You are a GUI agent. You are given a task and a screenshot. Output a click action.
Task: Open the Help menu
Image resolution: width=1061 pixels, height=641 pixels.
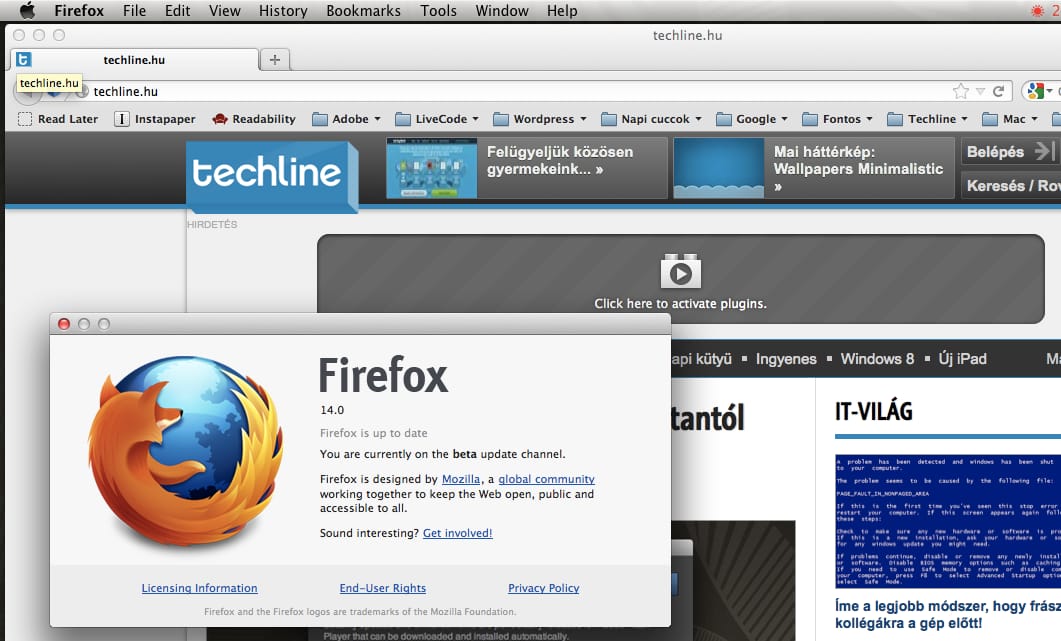[x=562, y=11]
